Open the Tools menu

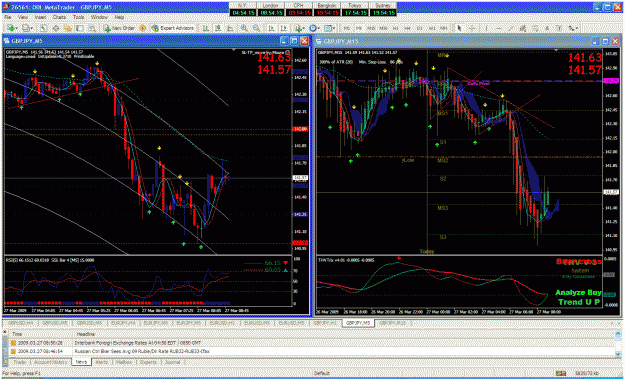pyautogui.click(x=79, y=18)
